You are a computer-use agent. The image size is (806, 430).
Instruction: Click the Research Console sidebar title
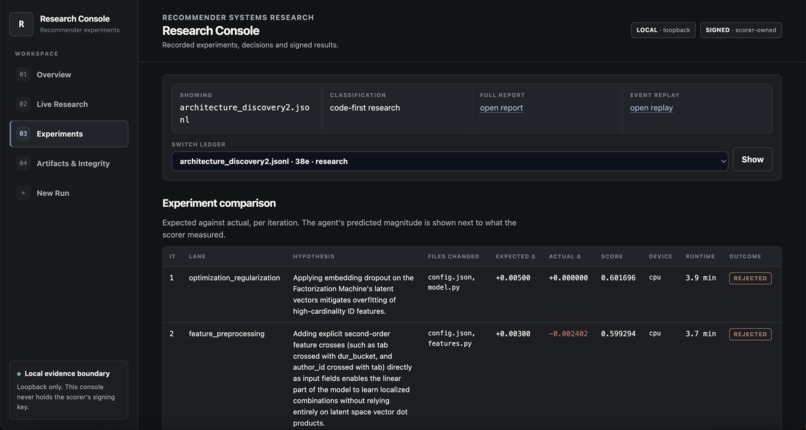(75, 18)
